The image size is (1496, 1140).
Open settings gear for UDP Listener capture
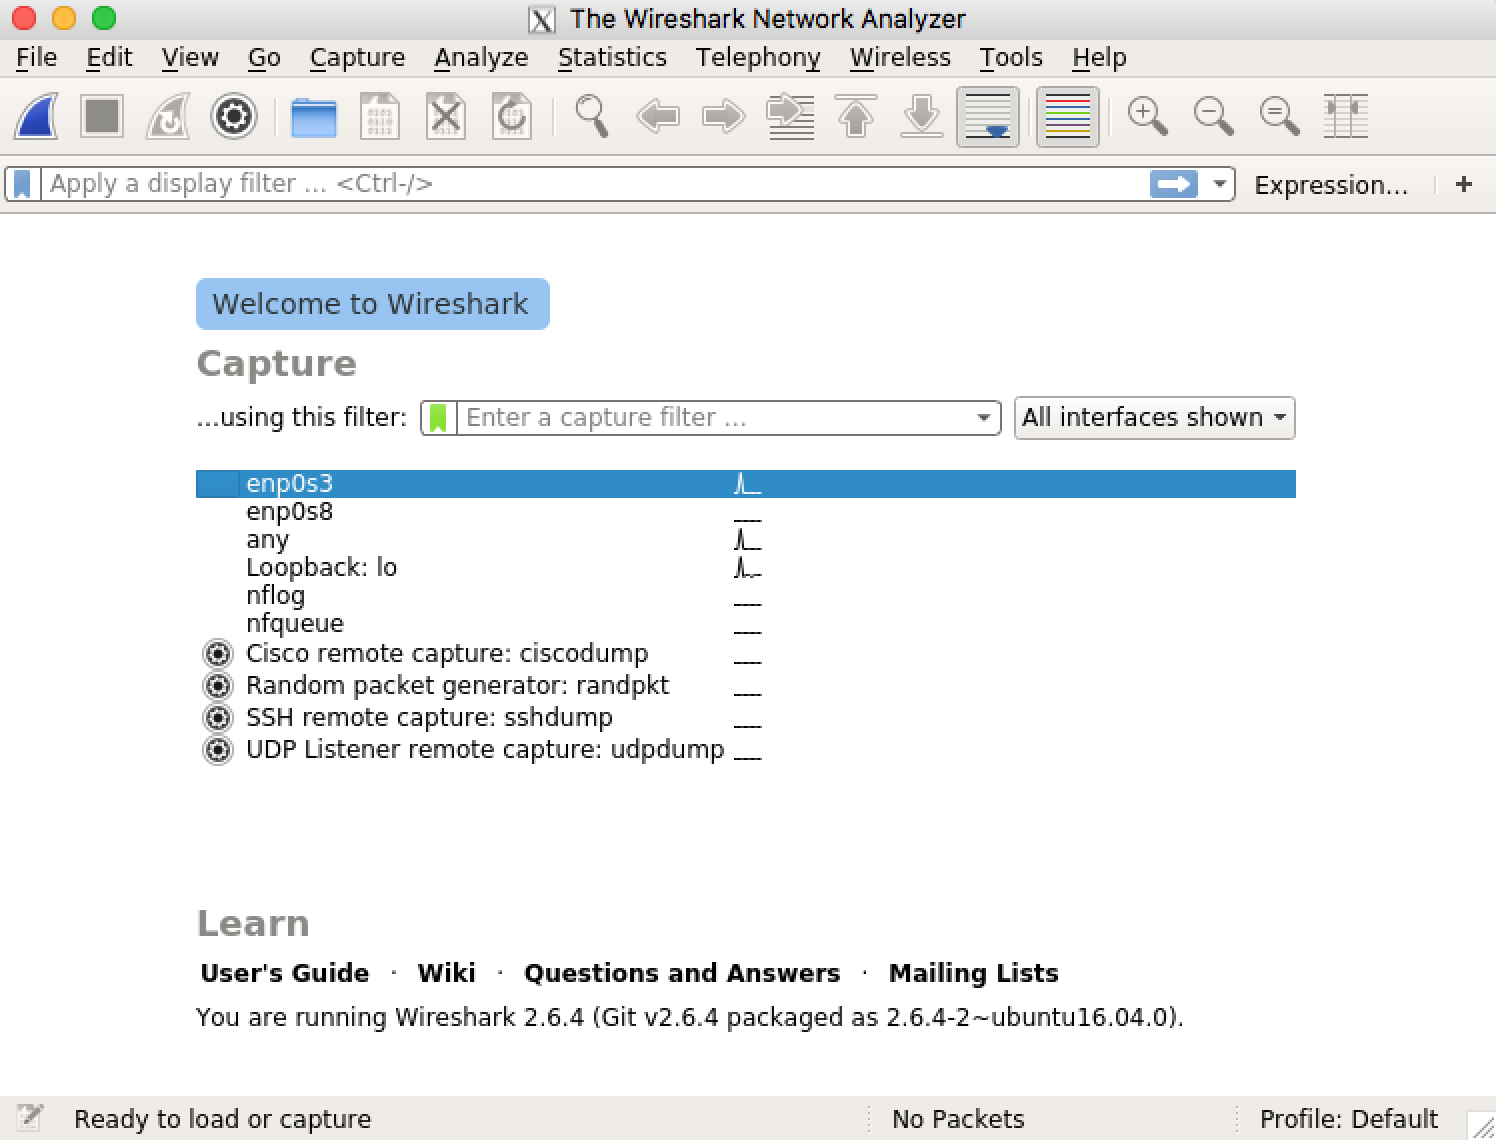pyautogui.click(x=217, y=750)
